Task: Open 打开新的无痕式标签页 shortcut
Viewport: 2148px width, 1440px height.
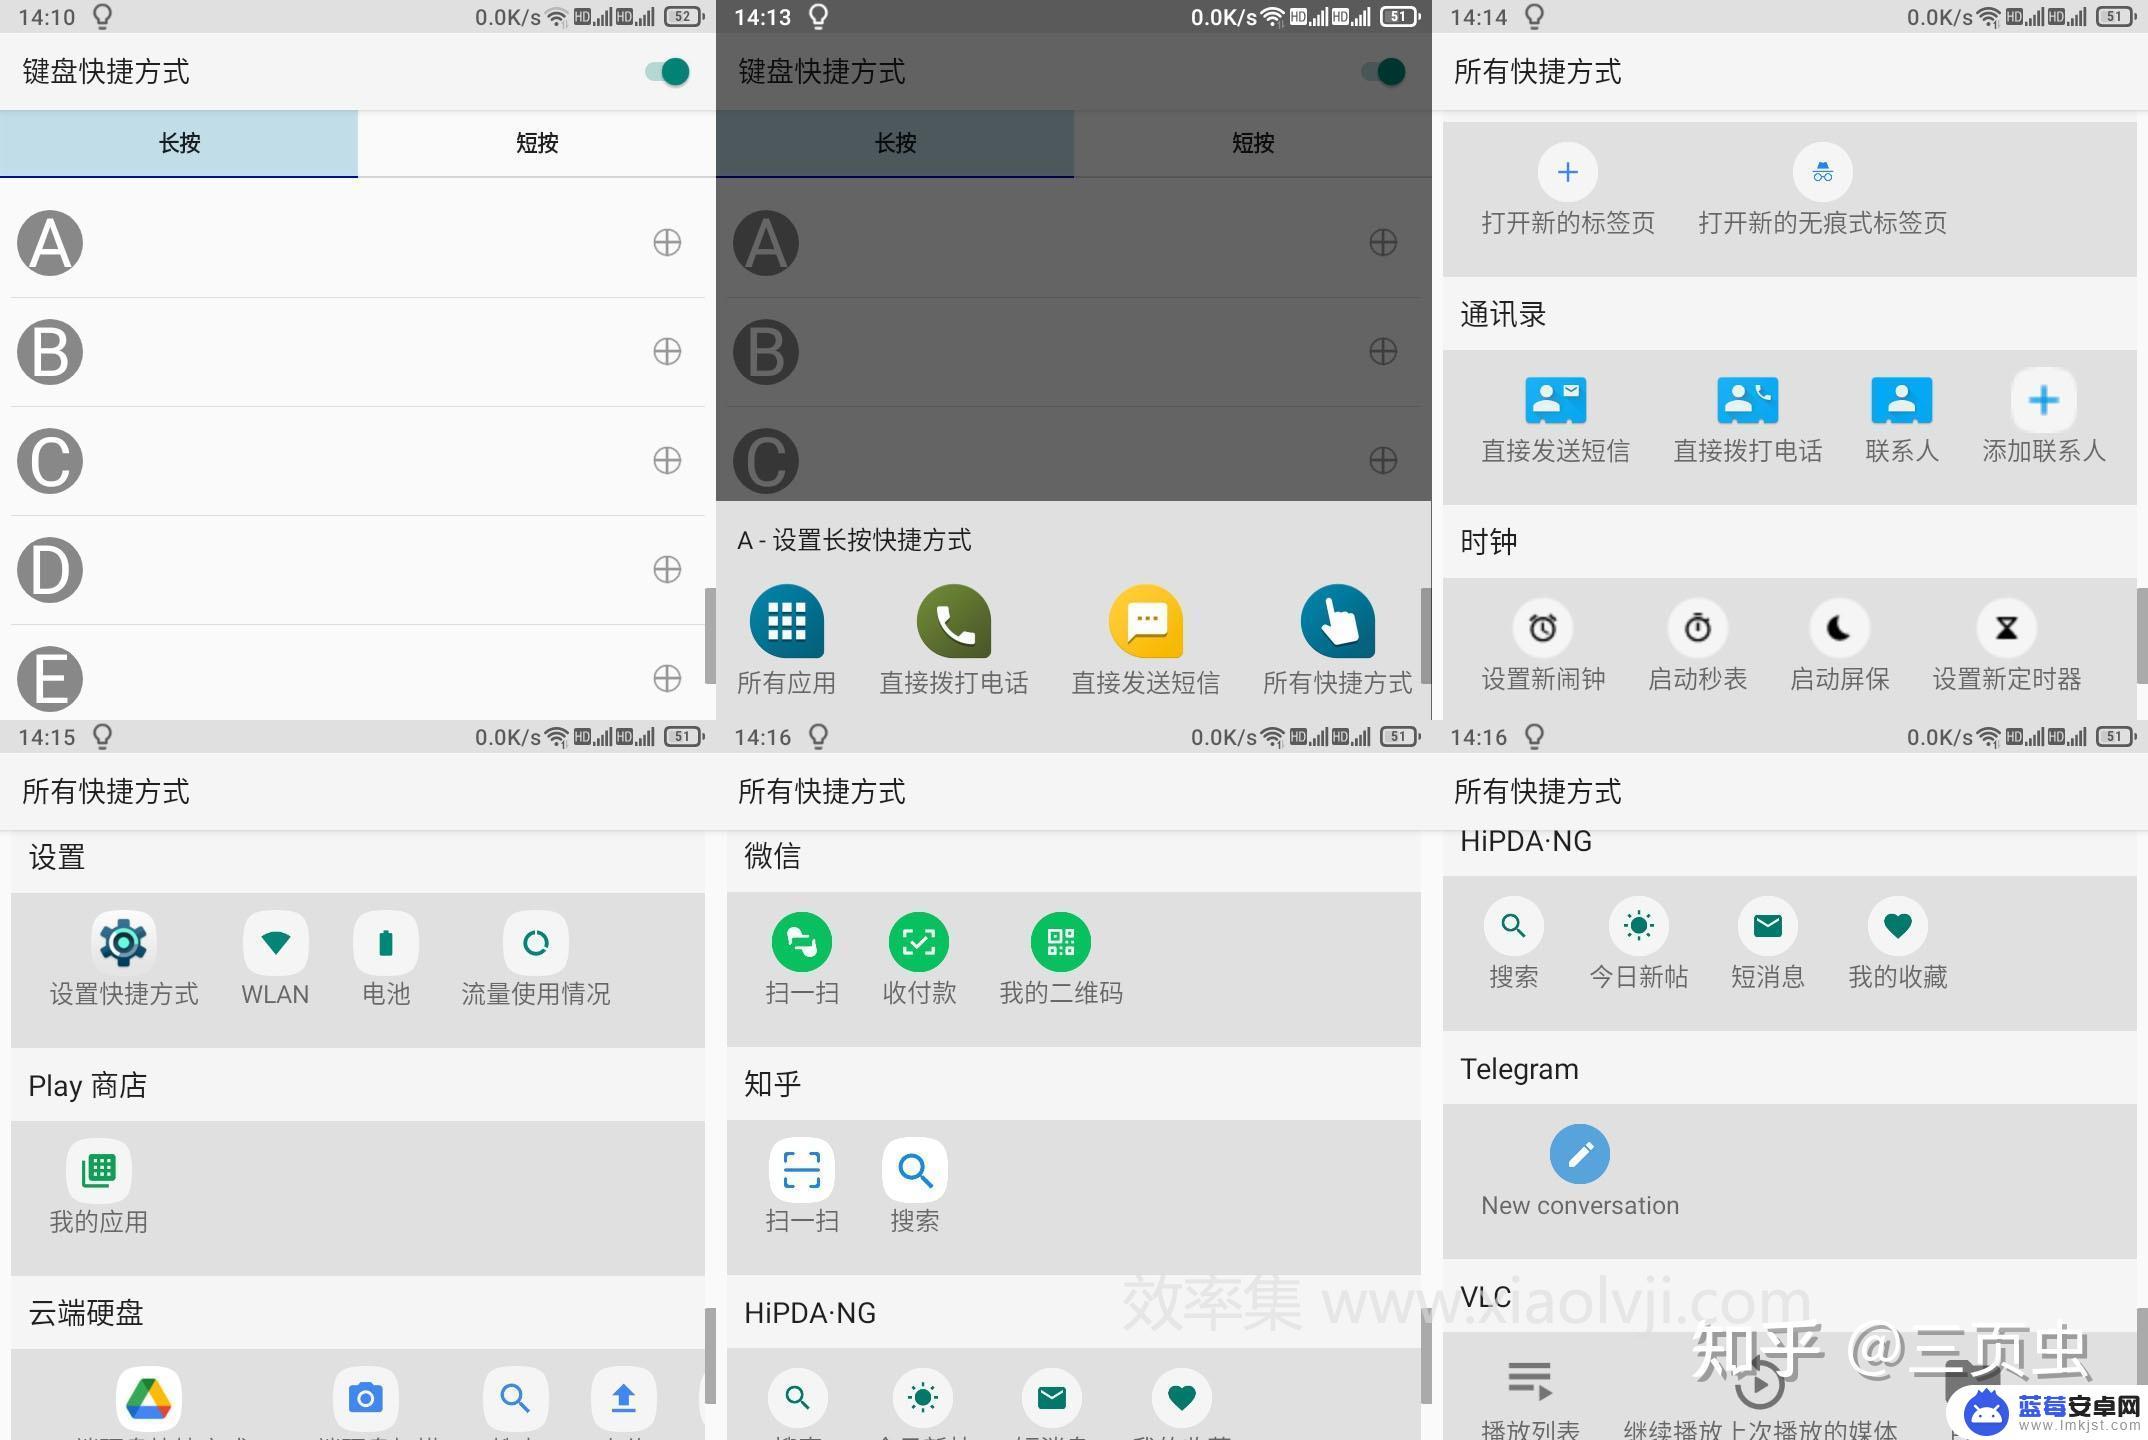Action: click(x=1823, y=190)
